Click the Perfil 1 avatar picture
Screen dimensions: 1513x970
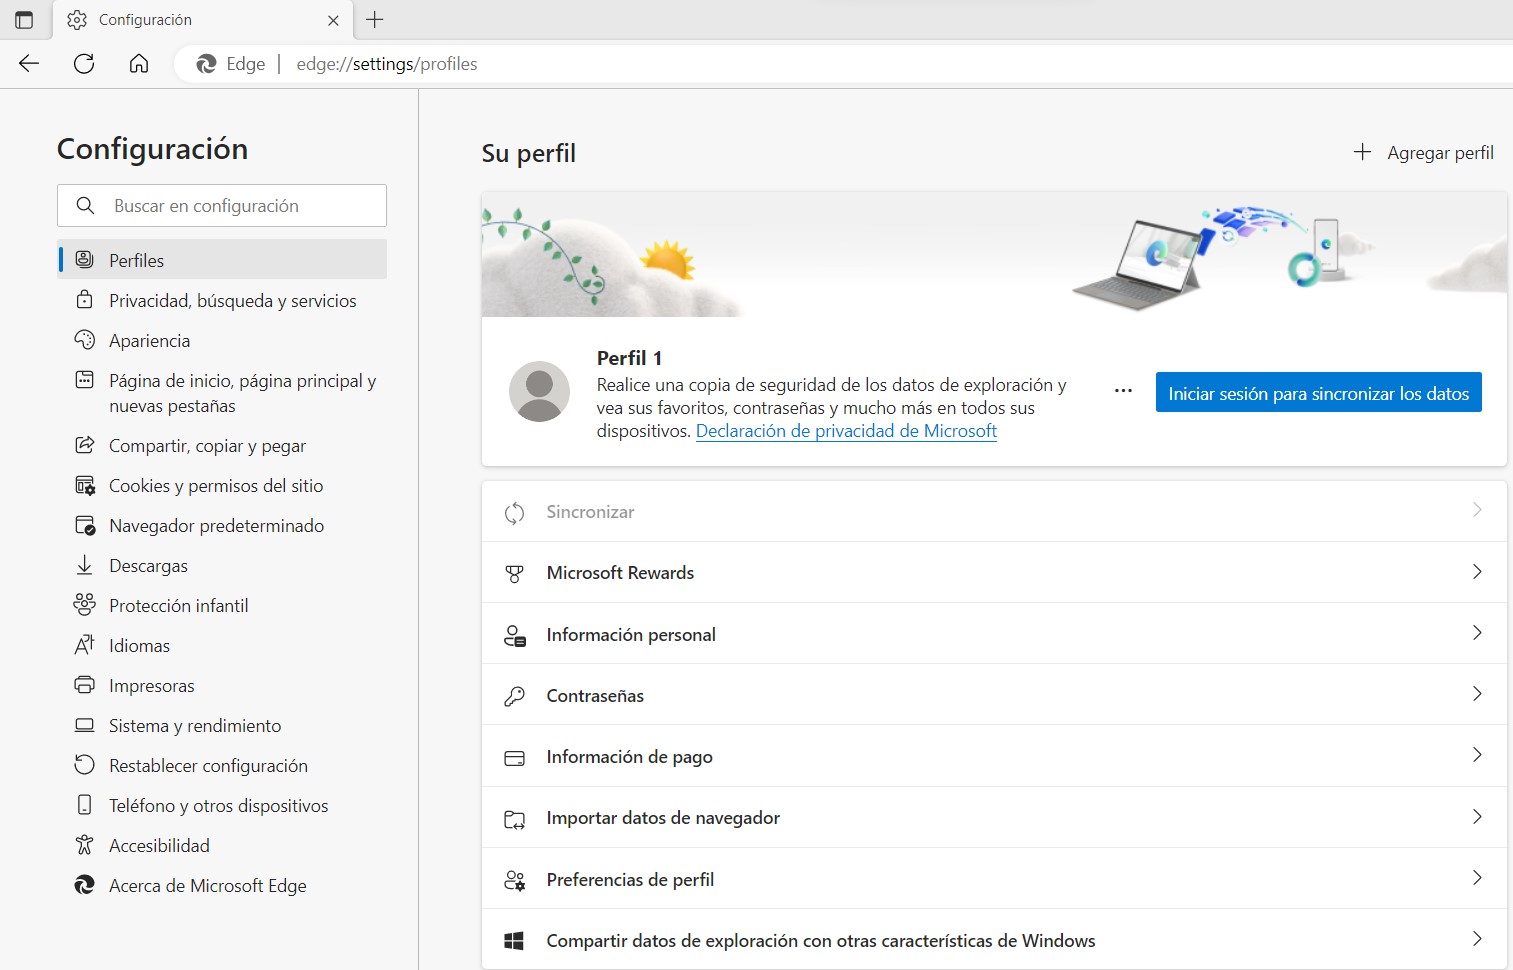click(539, 391)
